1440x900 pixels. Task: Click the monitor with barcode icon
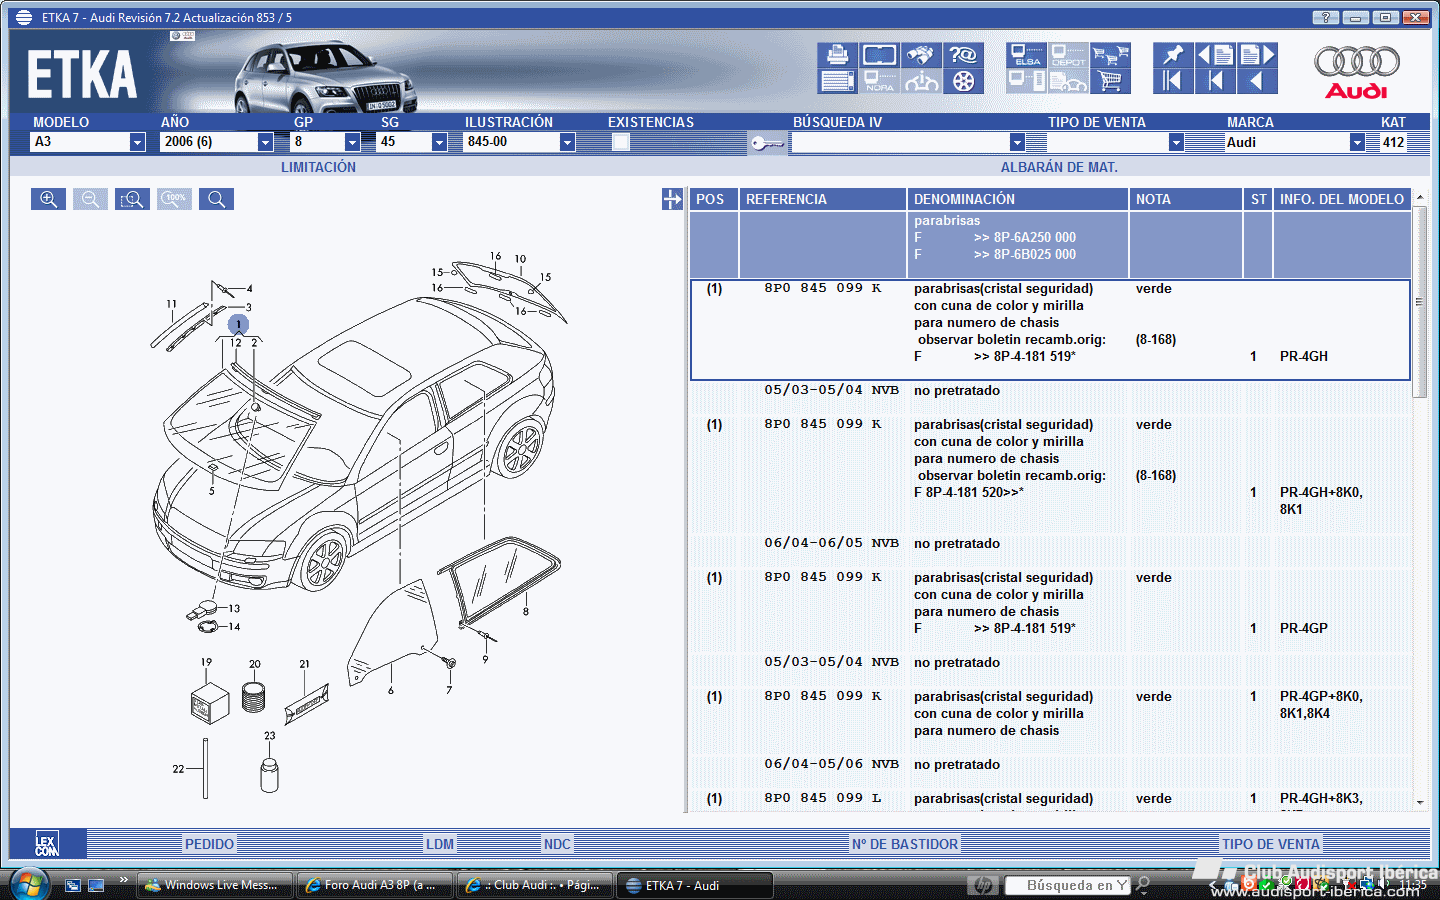[1026, 81]
